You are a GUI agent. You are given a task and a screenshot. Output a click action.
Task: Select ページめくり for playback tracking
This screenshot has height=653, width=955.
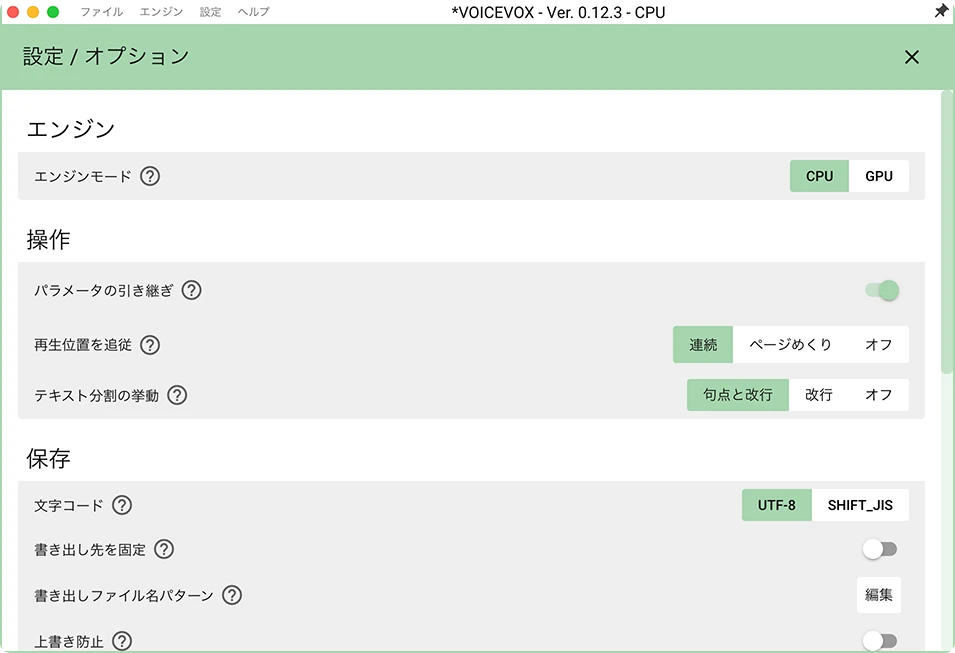(790, 345)
